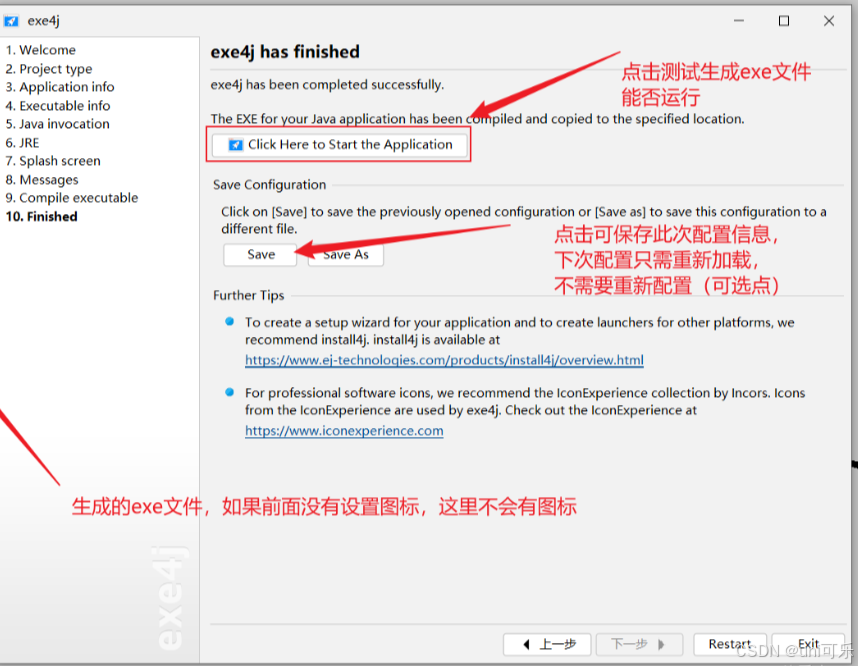Click the 'exe4j has finished' heading

tap(285, 52)
